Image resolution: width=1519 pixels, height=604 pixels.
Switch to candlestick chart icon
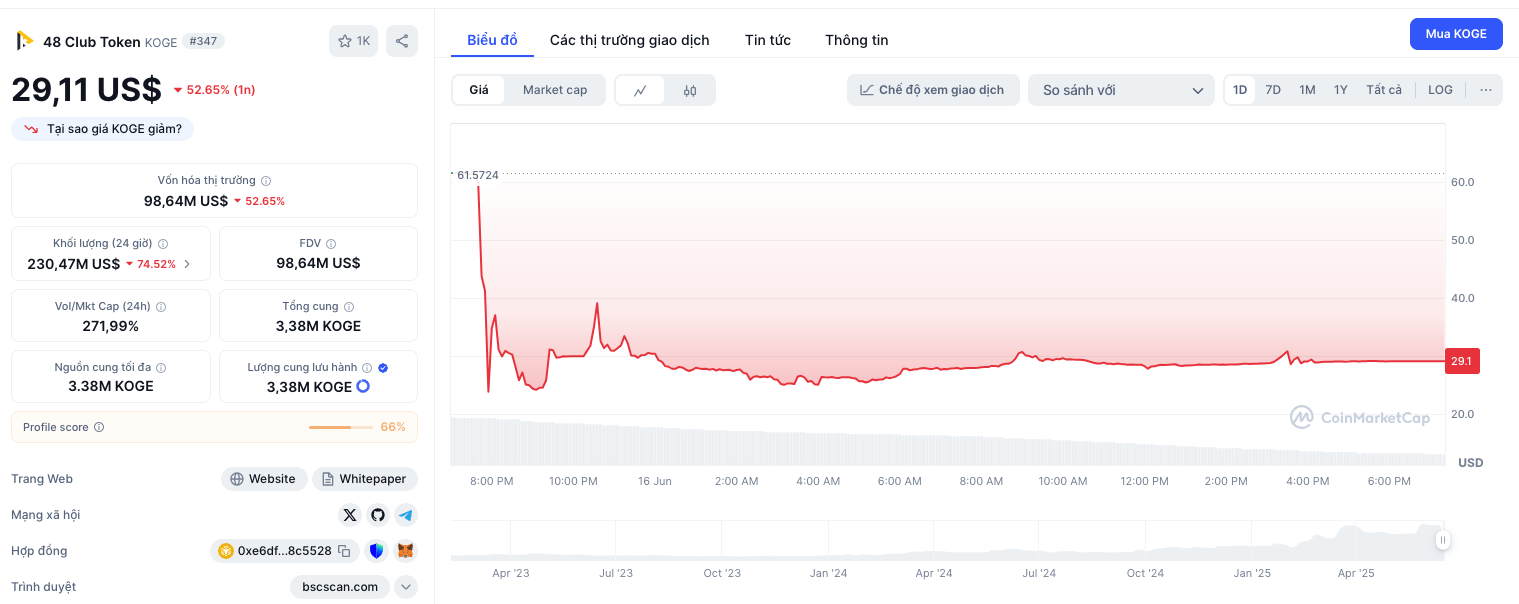pyautogui.click(x=690, y=90)
